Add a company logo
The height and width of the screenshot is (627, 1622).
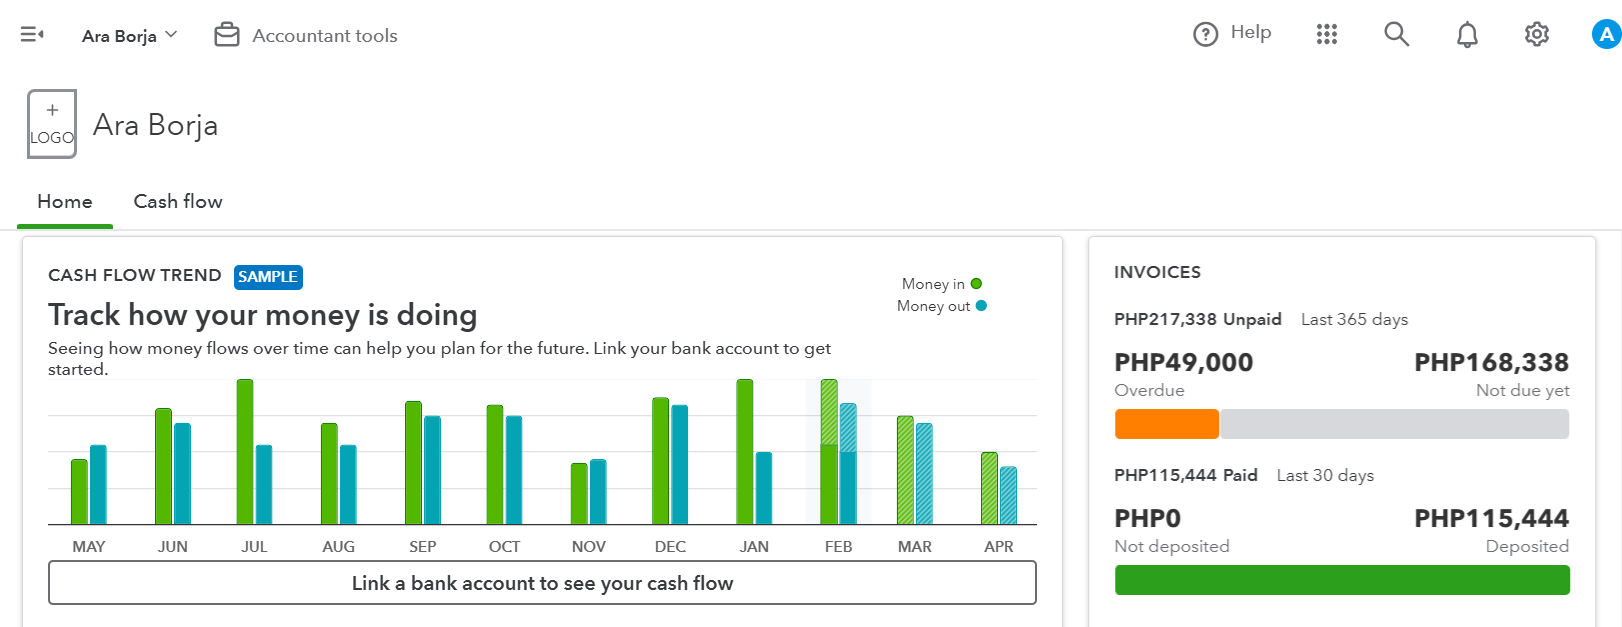pyautogui.click(x=52, y=124)
